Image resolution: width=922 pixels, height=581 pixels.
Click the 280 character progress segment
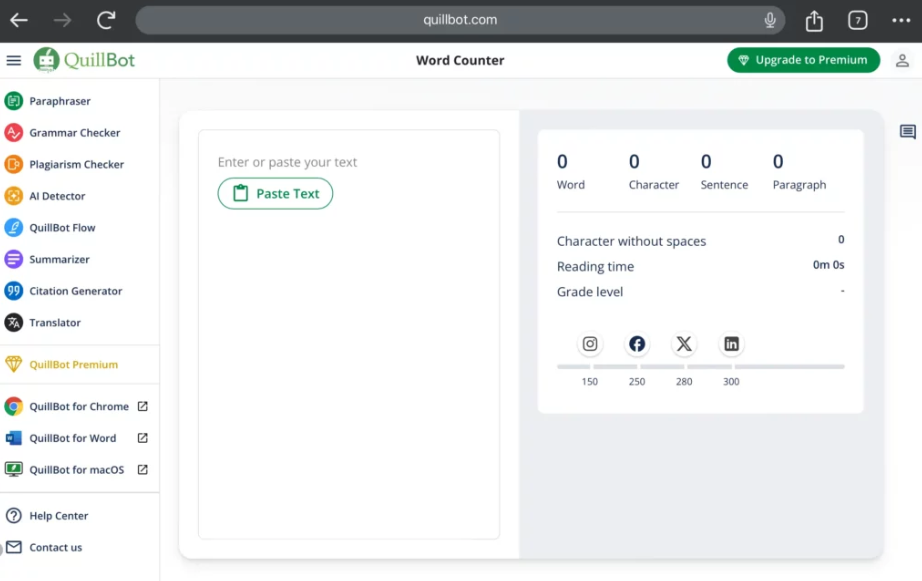tap(662, 366)
